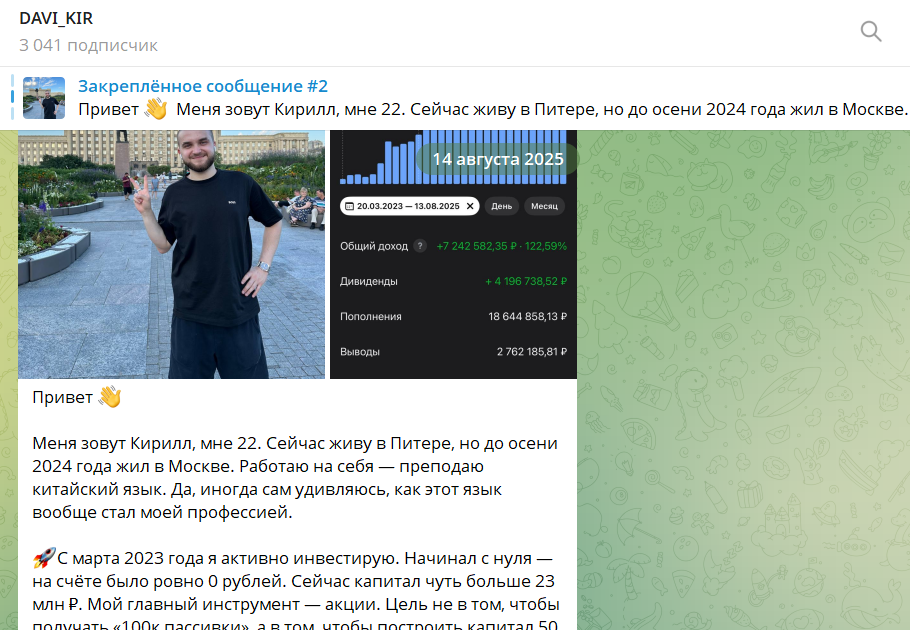Open search in the DAVI_KIR channel
The image size is (910, 630).
[871, 31]
